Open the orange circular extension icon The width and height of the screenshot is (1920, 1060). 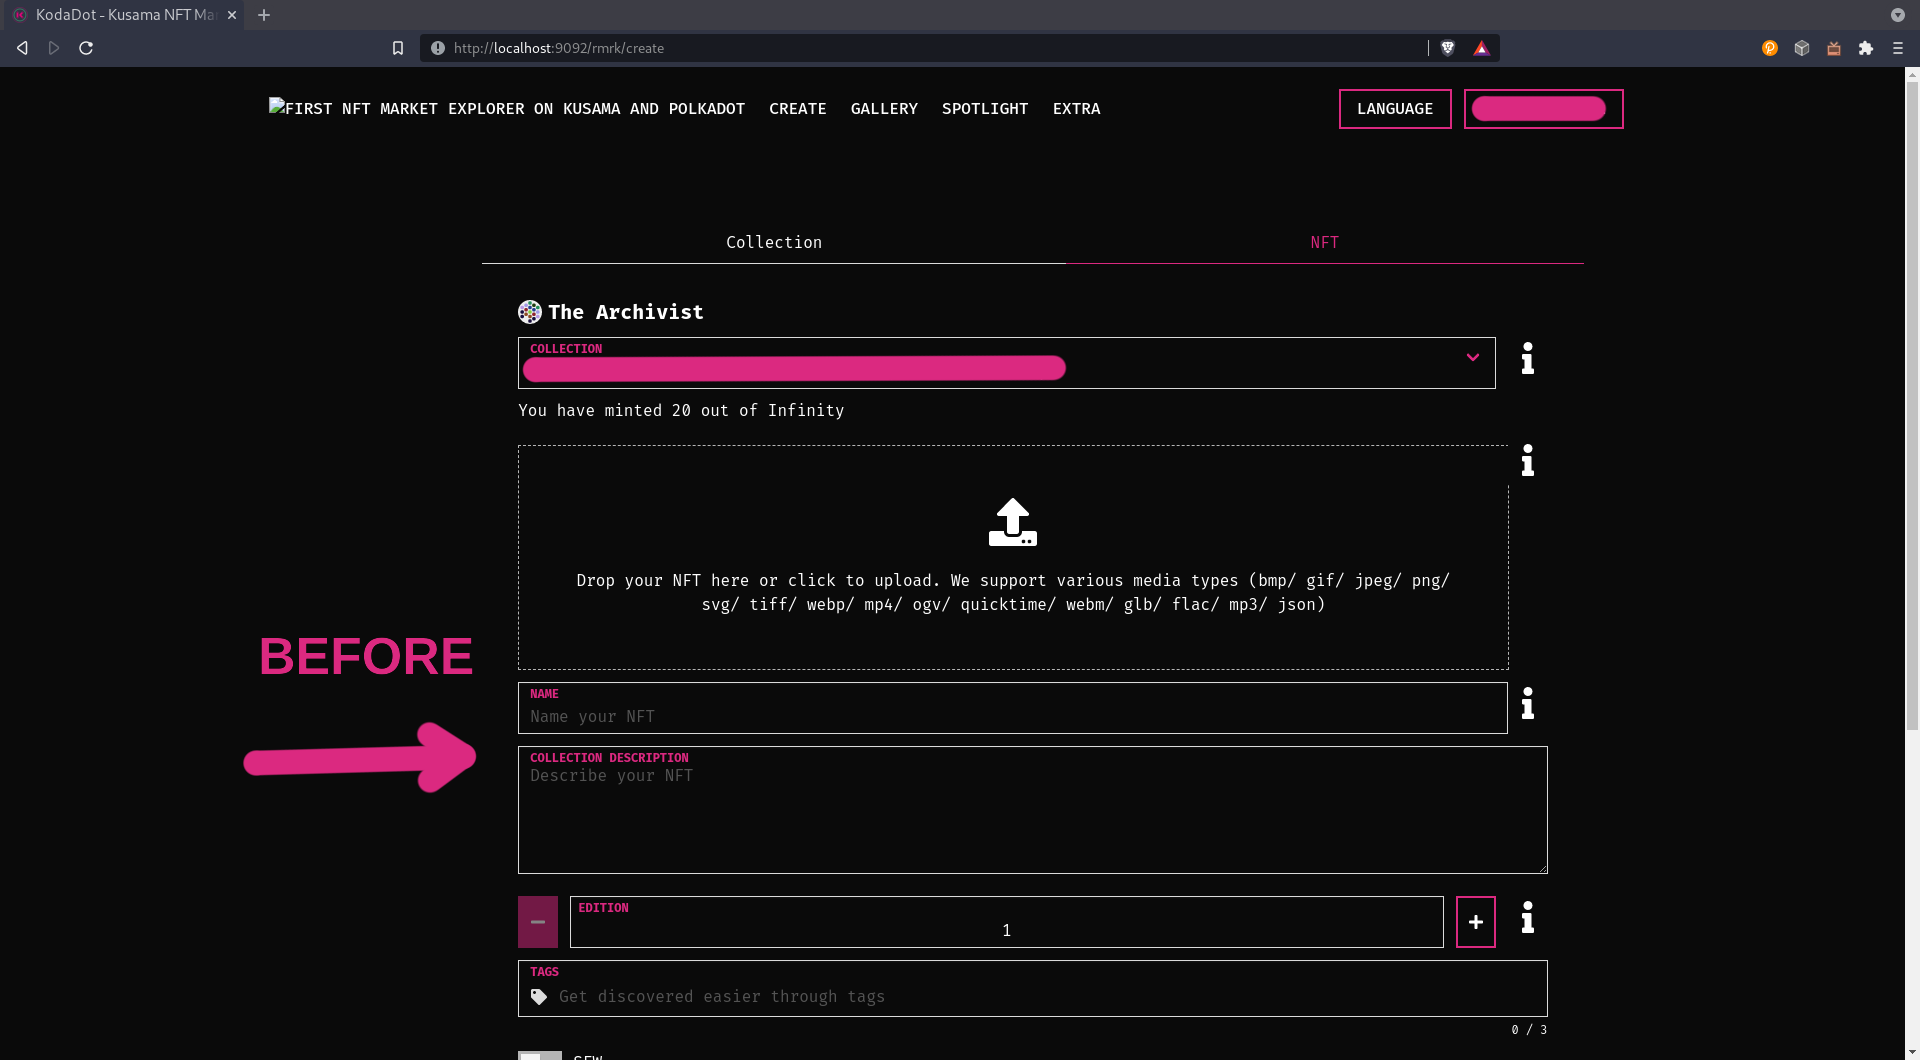(1770, 48)
